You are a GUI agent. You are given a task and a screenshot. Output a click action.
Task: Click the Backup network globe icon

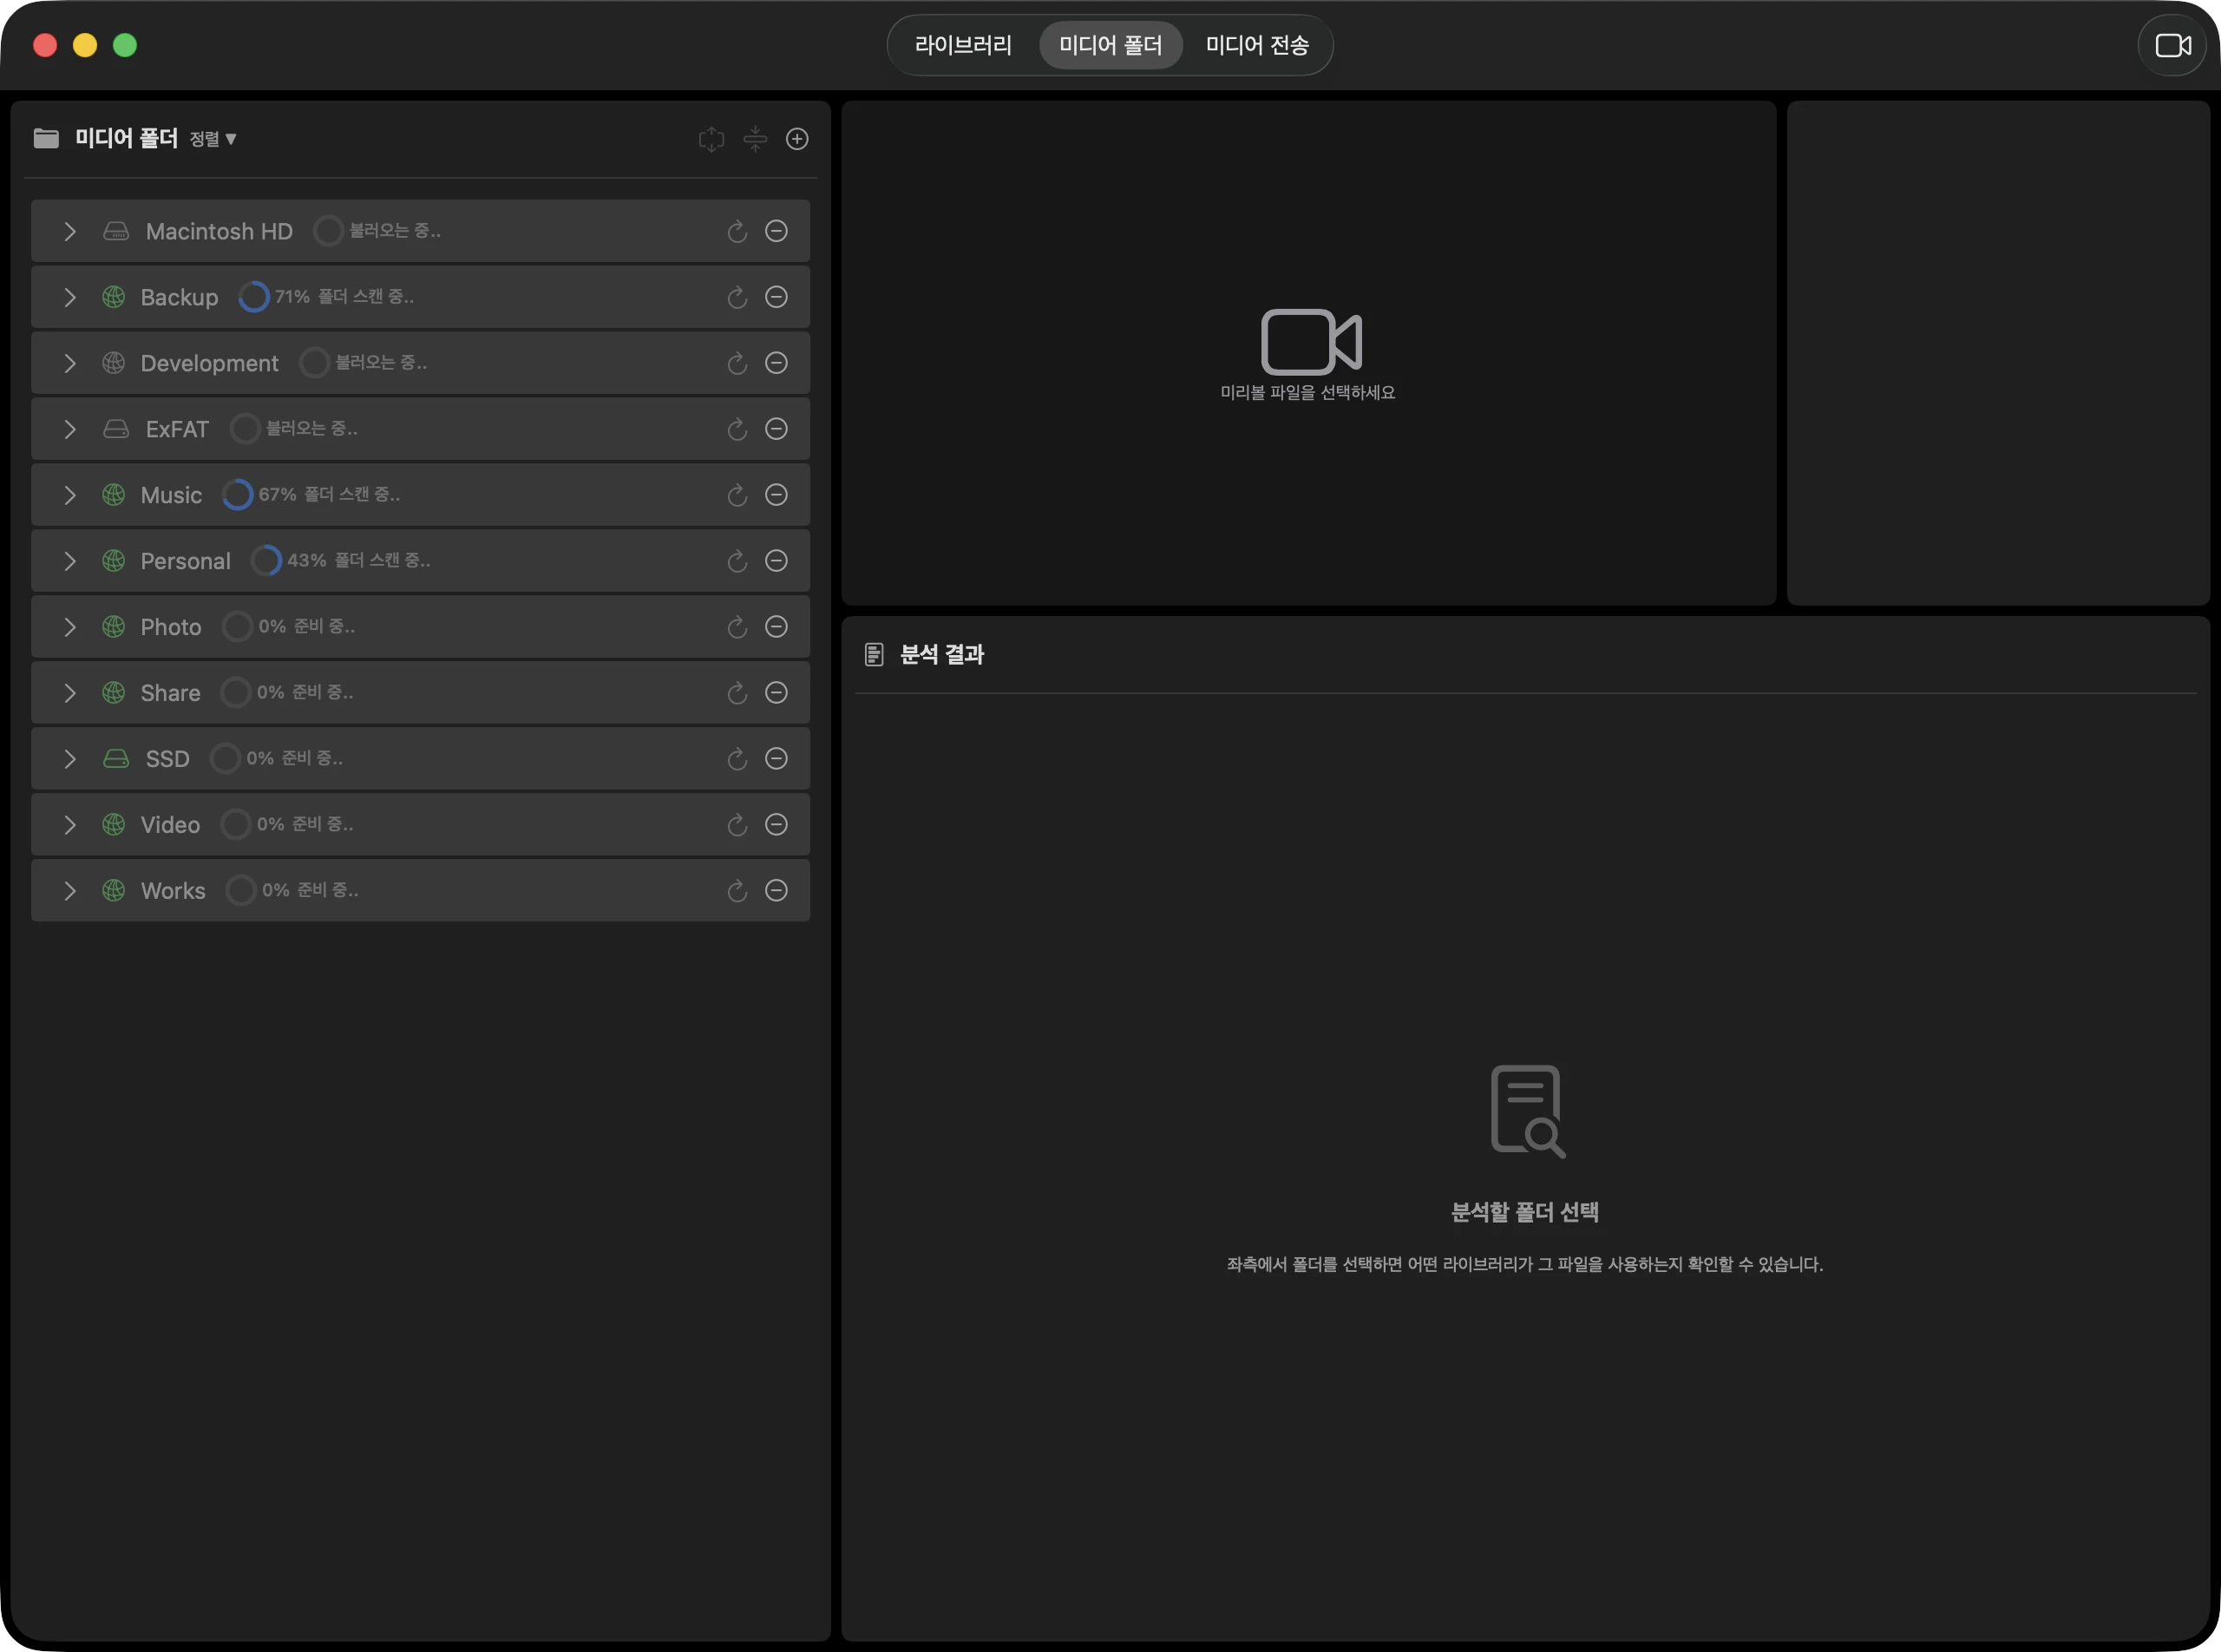click(x=114, y=297)
